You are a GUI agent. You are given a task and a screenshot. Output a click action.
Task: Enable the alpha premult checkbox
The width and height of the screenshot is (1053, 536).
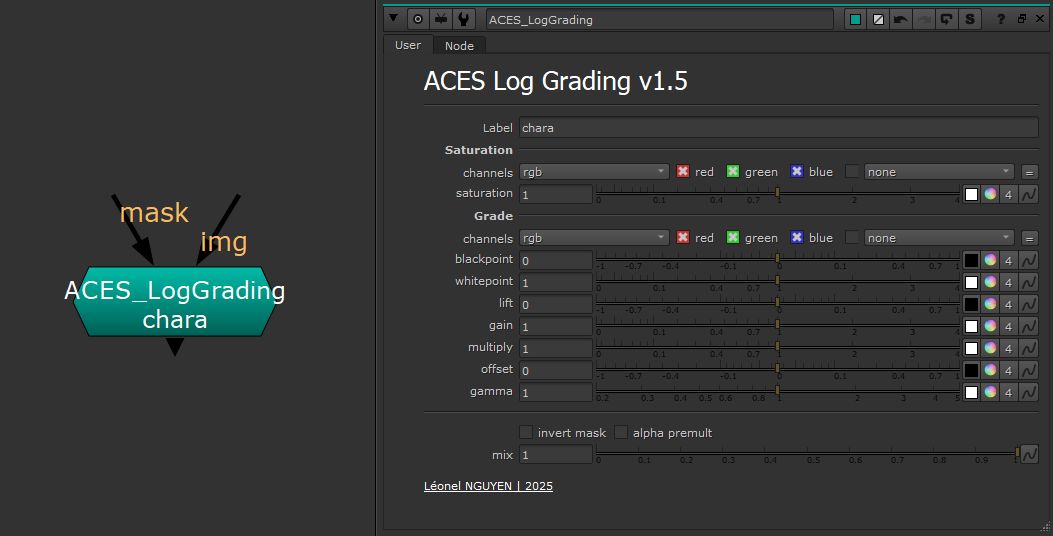point(621,433)
